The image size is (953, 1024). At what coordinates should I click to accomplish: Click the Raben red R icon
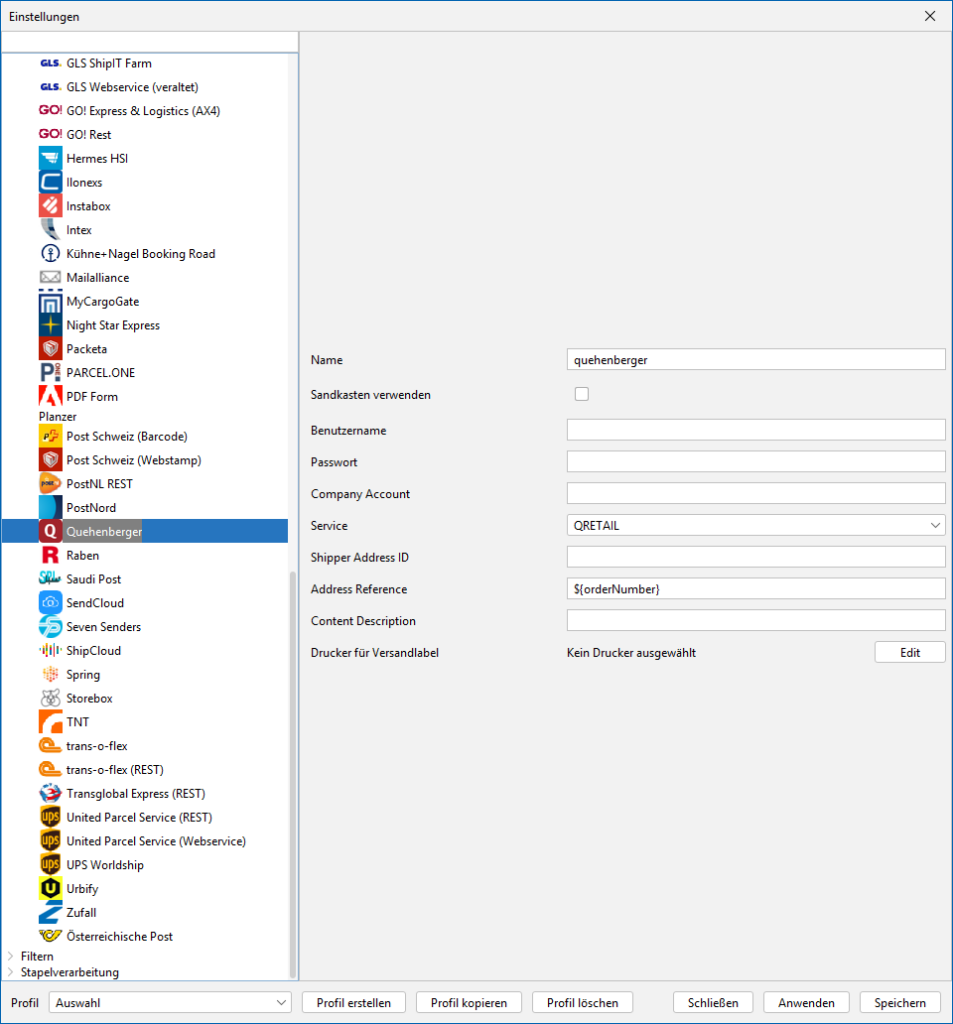pos(50,555)
